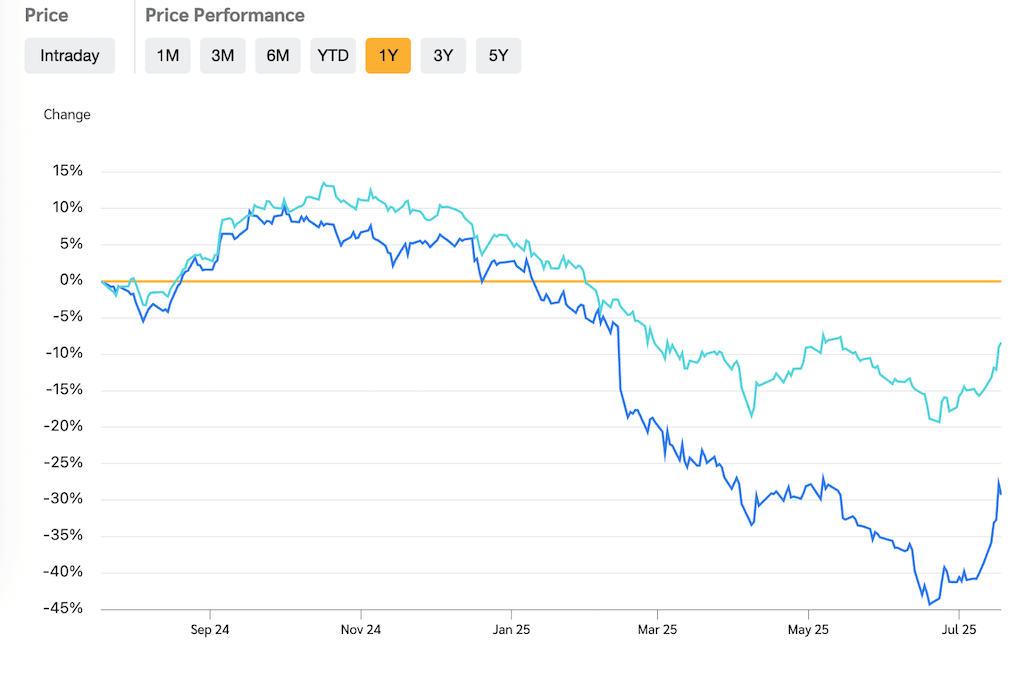
Task: Select the 1M performance range
Action: [168, 56]
